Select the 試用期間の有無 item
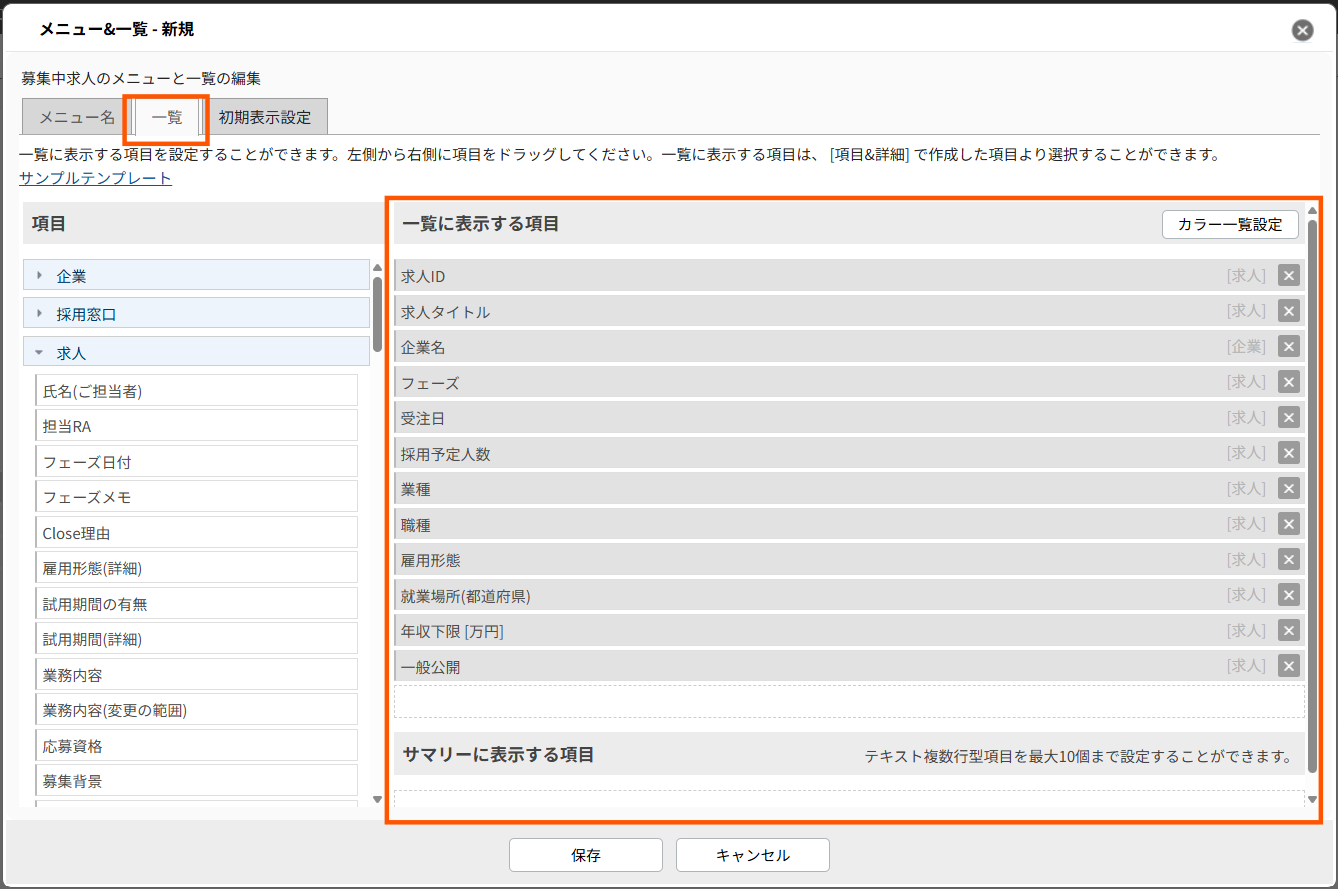The width and height of the screenshot is (1338, 889). (x=196, y=604)
